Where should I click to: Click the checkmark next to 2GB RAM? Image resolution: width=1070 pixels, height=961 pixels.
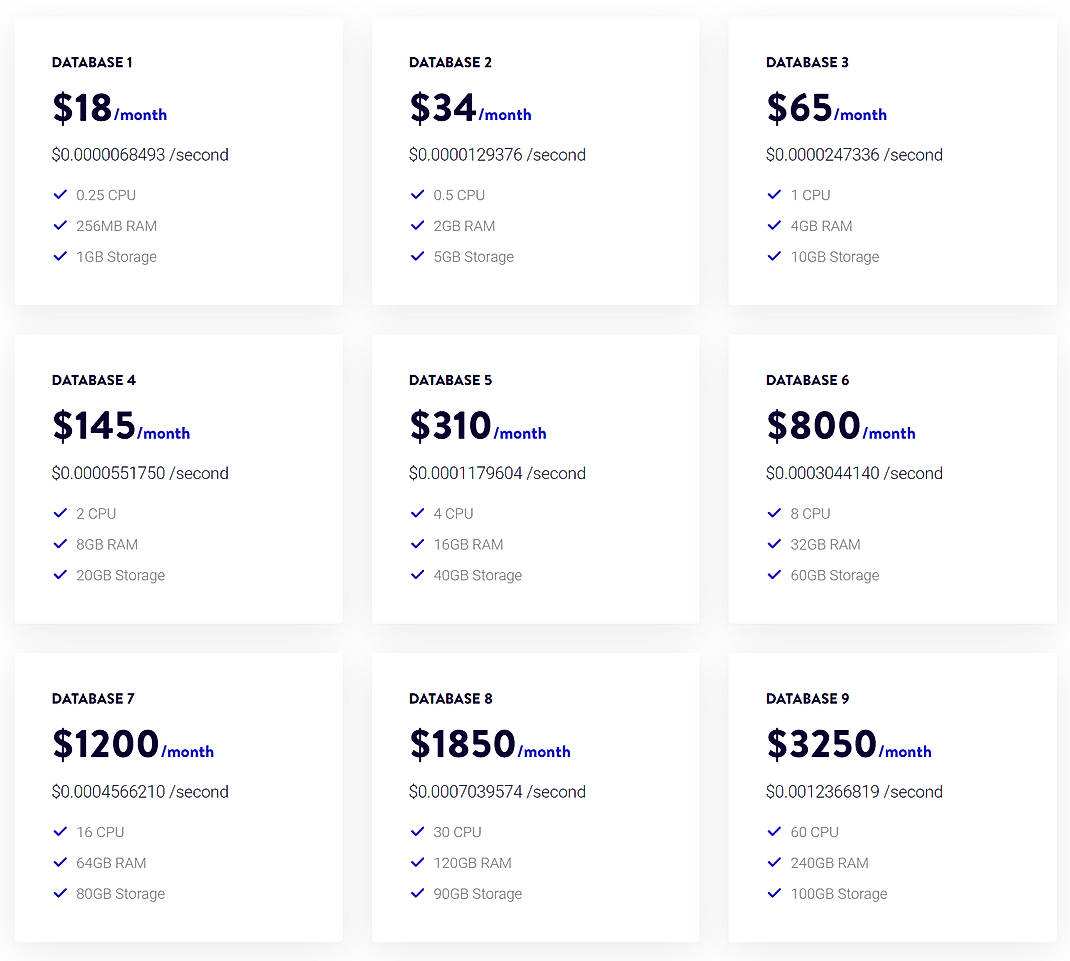pyautogui.click(x=418, y=226)
